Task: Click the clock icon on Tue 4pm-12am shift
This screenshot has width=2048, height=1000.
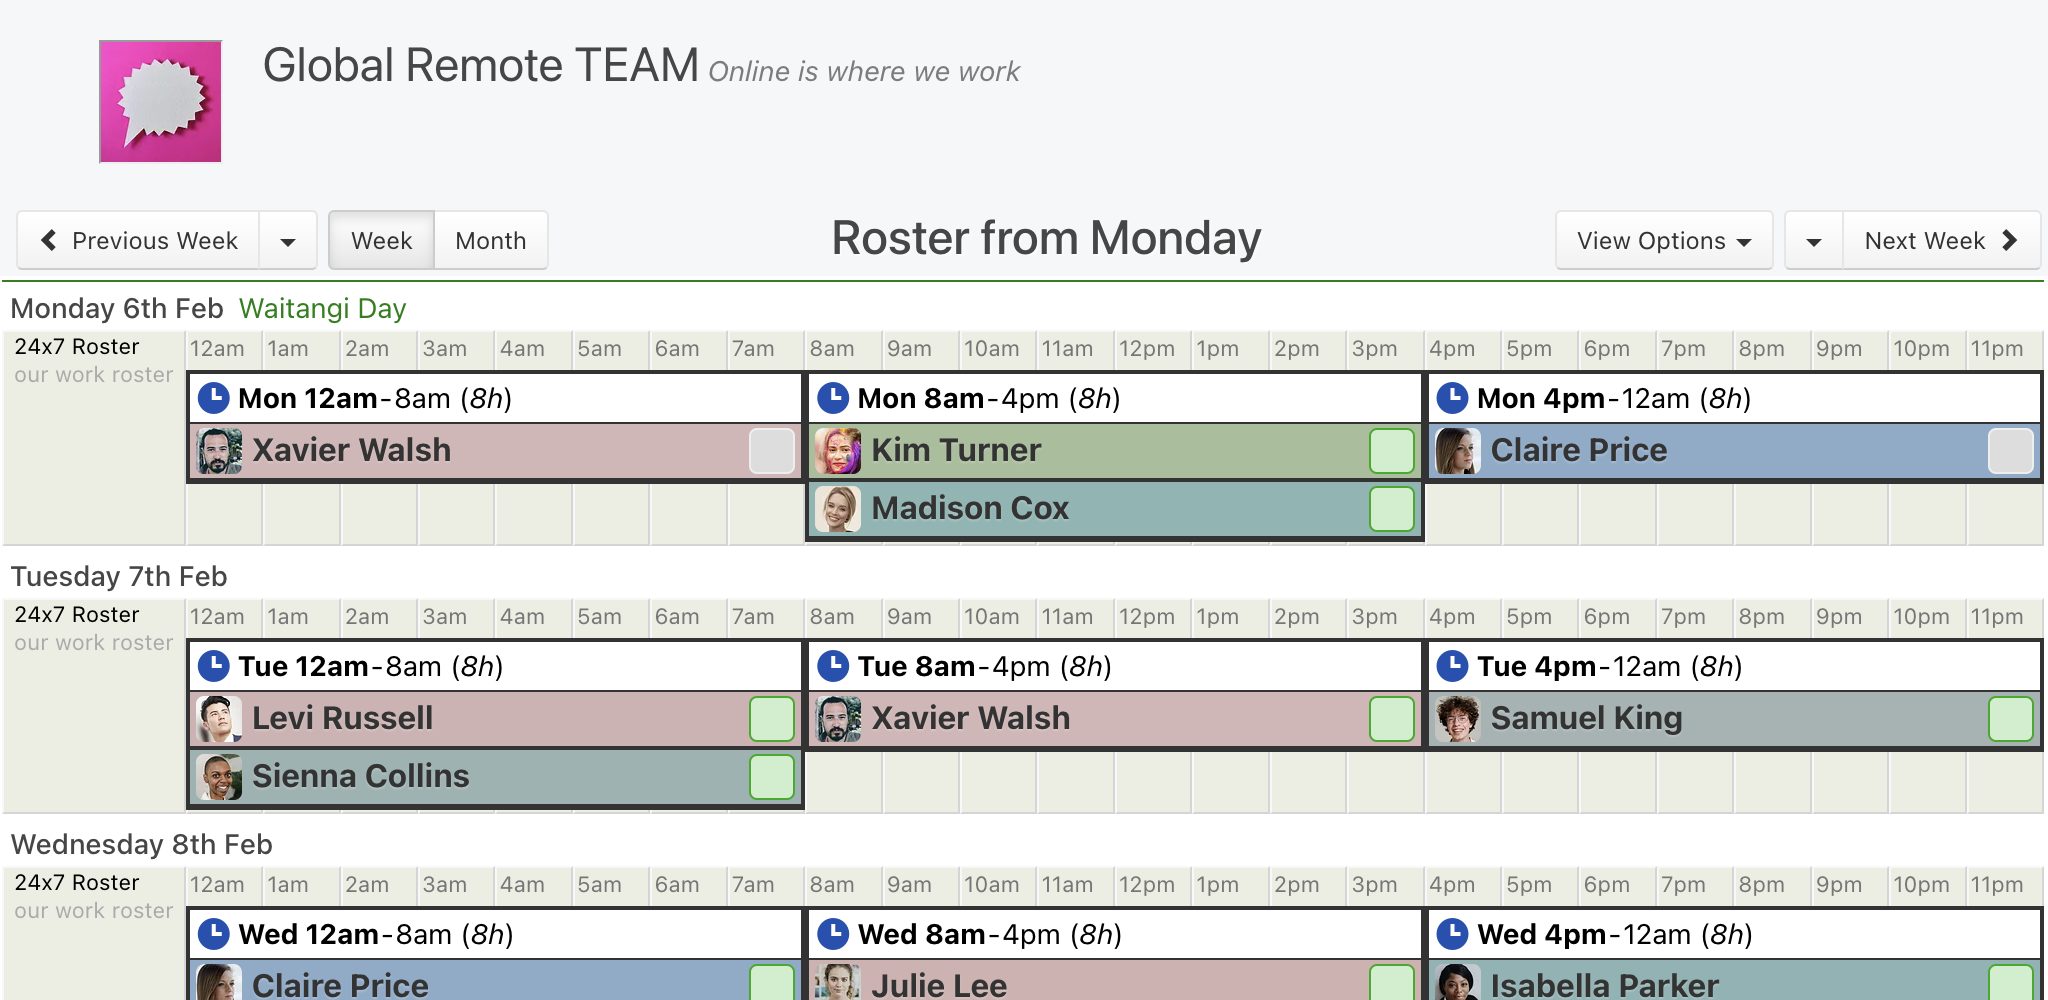Action: (1452, 666)
